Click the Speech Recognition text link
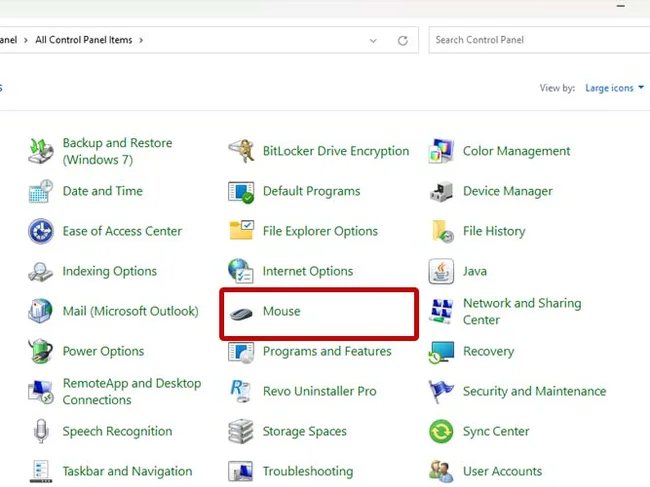 pos(117,431)
